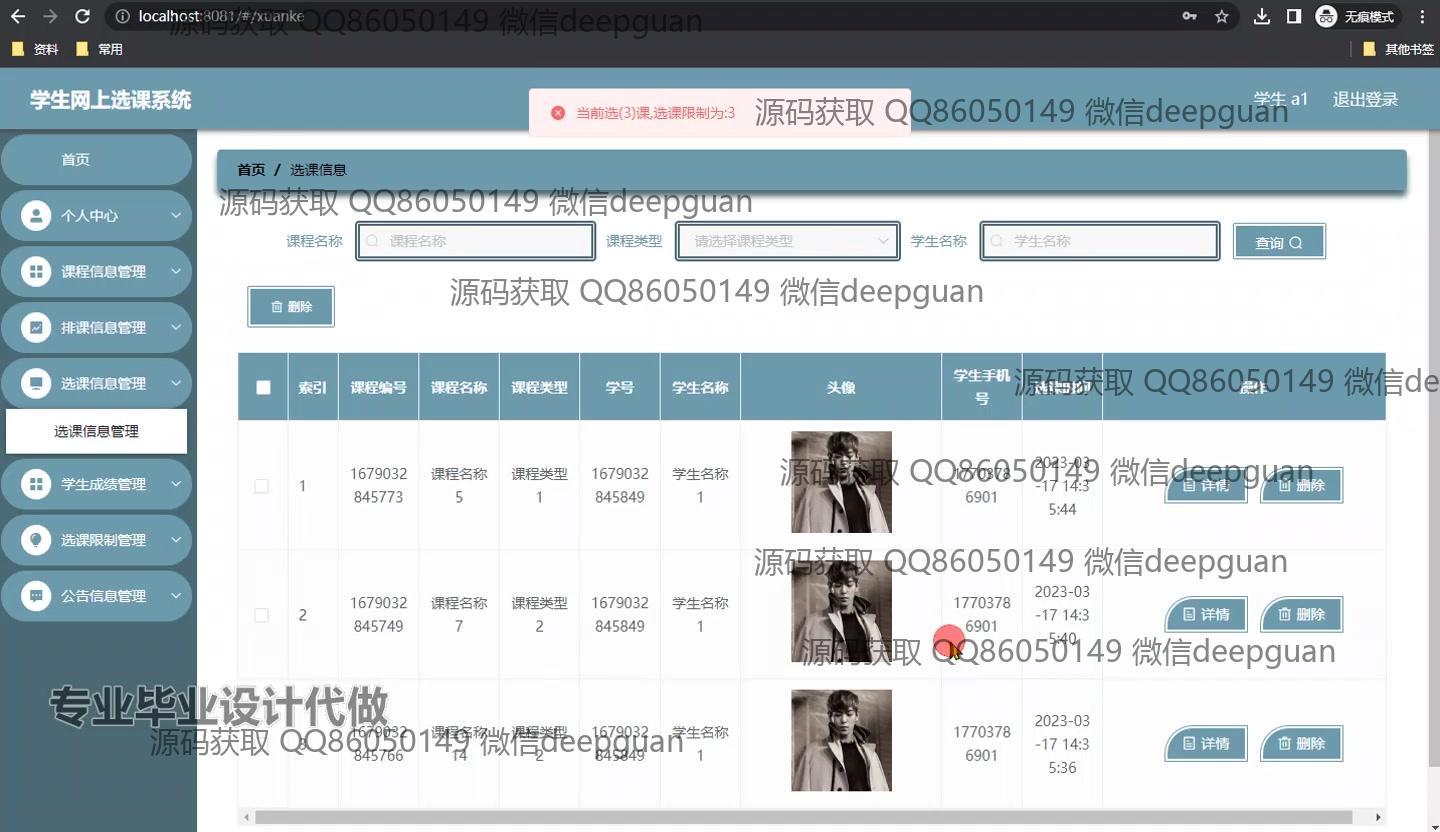Expand 选课限制管理 using its chevron
Image resolution: width=1440 pixels, height=832 pixels.
point(175,540)
